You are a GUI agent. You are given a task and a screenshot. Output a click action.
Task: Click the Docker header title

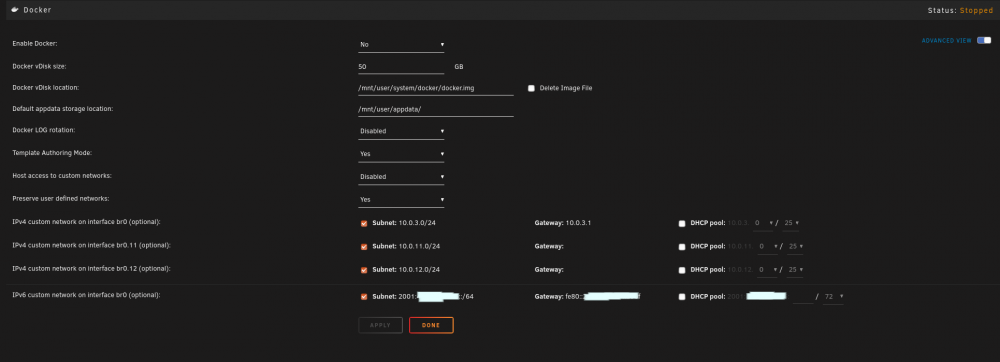point(37,10)
